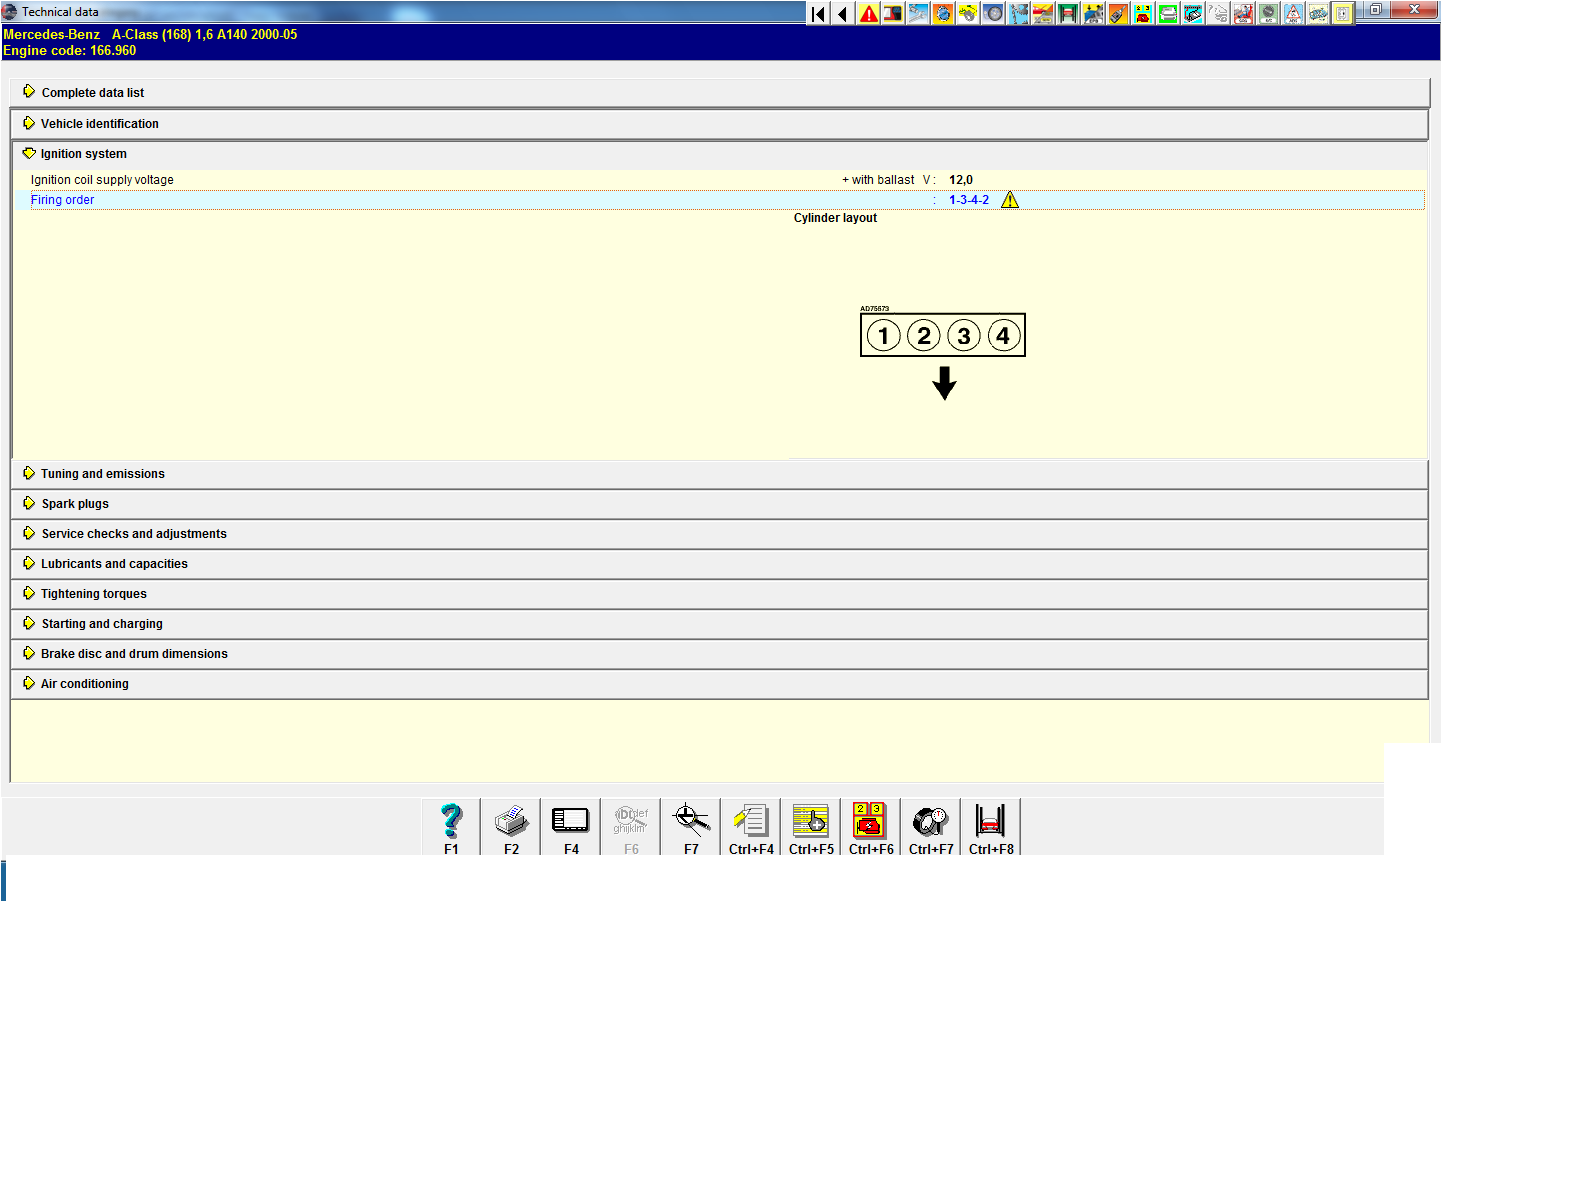This screenshot has width=1580, height=1189.
Task: Expand the Vehicle identification section
Action: coord(720,124)
